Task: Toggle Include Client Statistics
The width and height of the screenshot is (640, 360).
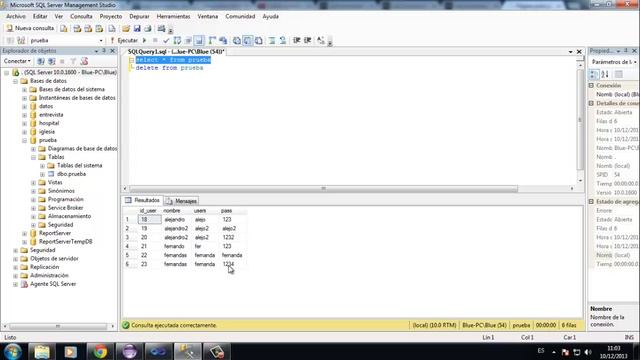Action: [223, 40]
